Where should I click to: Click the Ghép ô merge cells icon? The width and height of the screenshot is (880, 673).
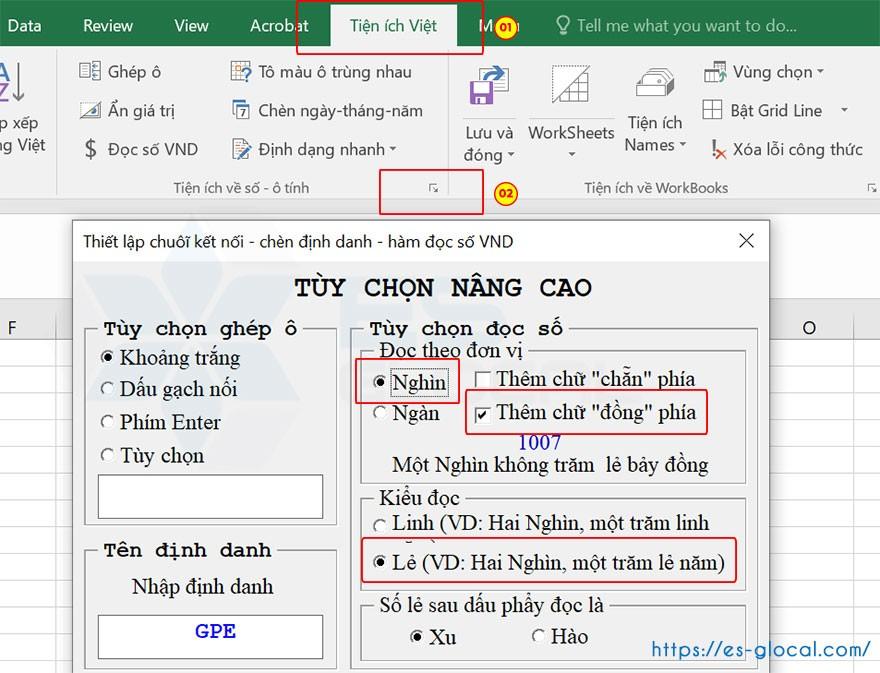coord(90,71)
